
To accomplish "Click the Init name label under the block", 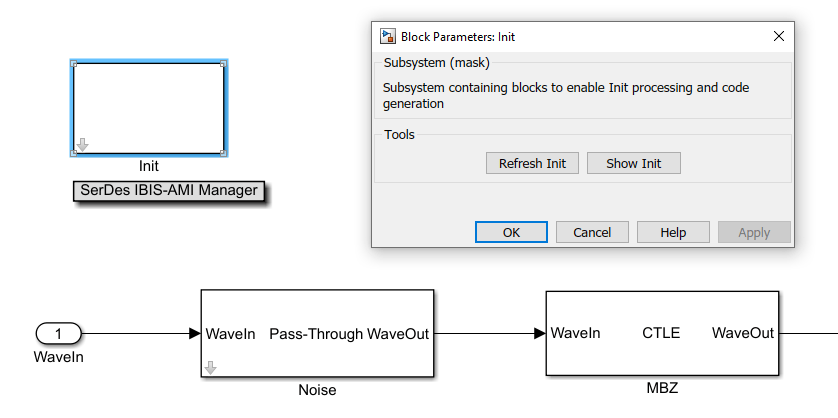I will click(148, 166).
